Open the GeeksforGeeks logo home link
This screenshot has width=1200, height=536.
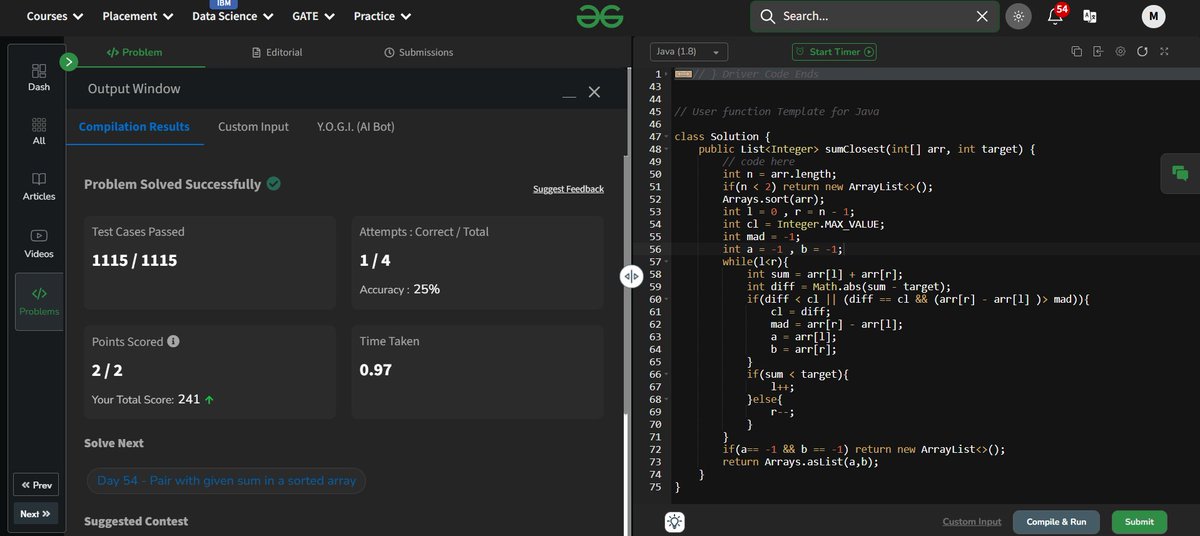pyautogui.click(x=599, y=16)
